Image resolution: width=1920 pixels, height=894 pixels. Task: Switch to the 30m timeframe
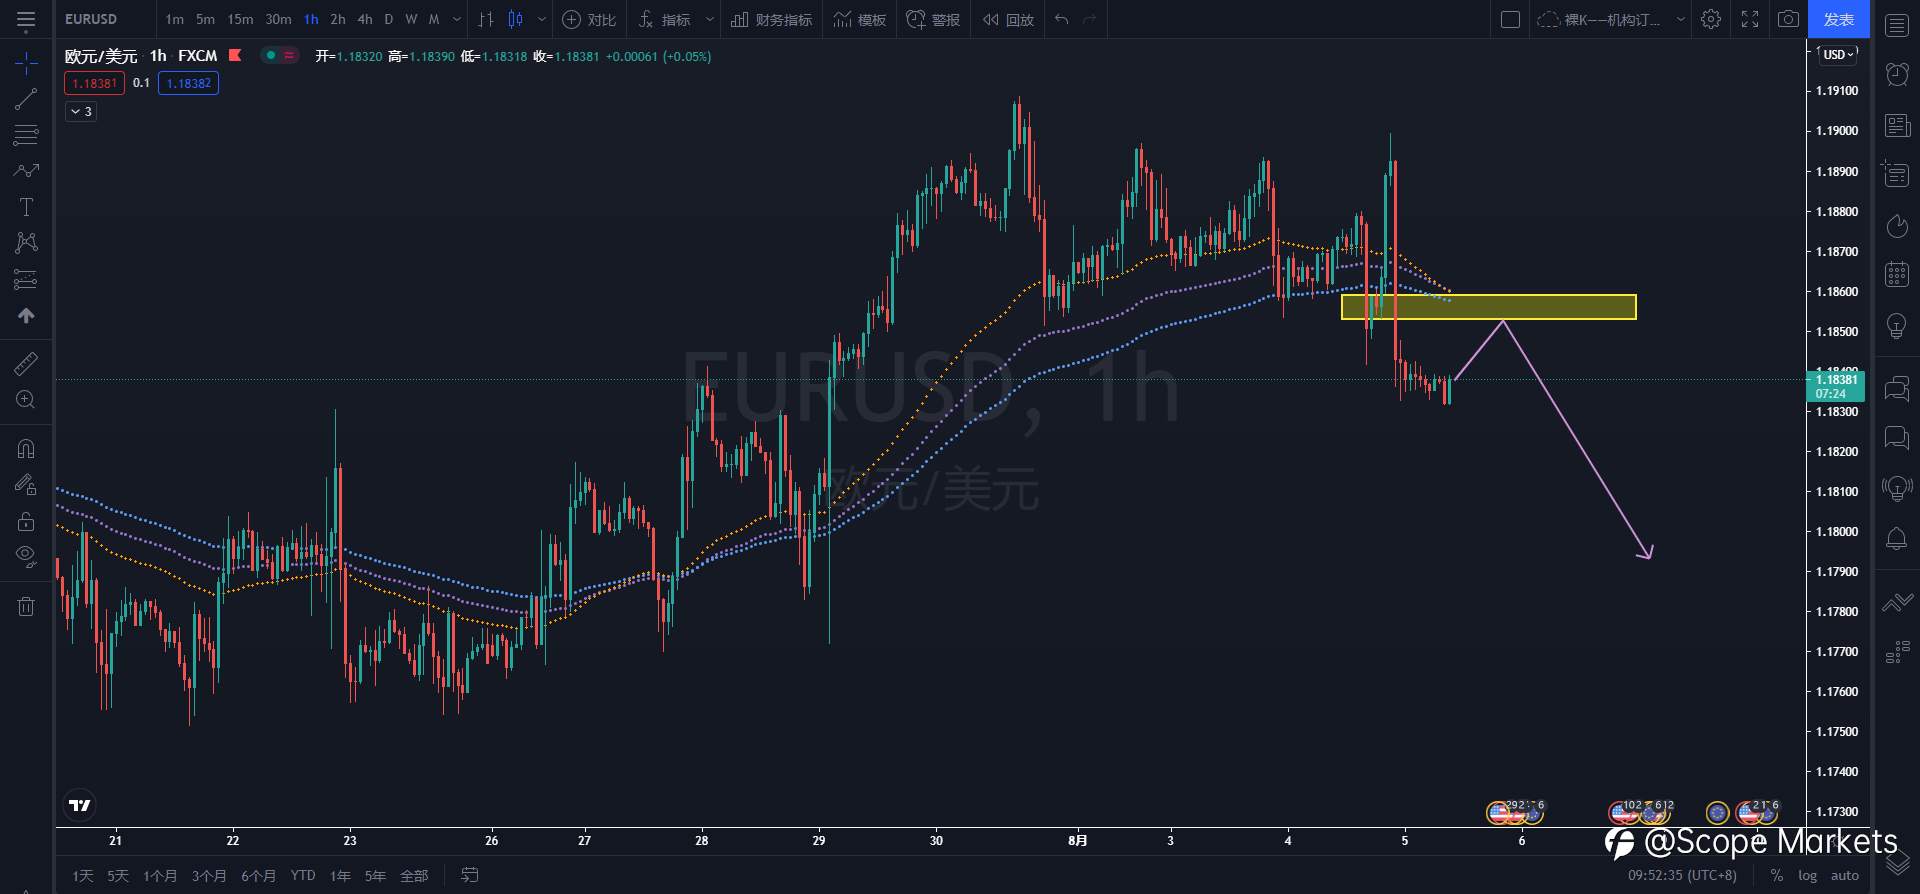click(278, 19)
